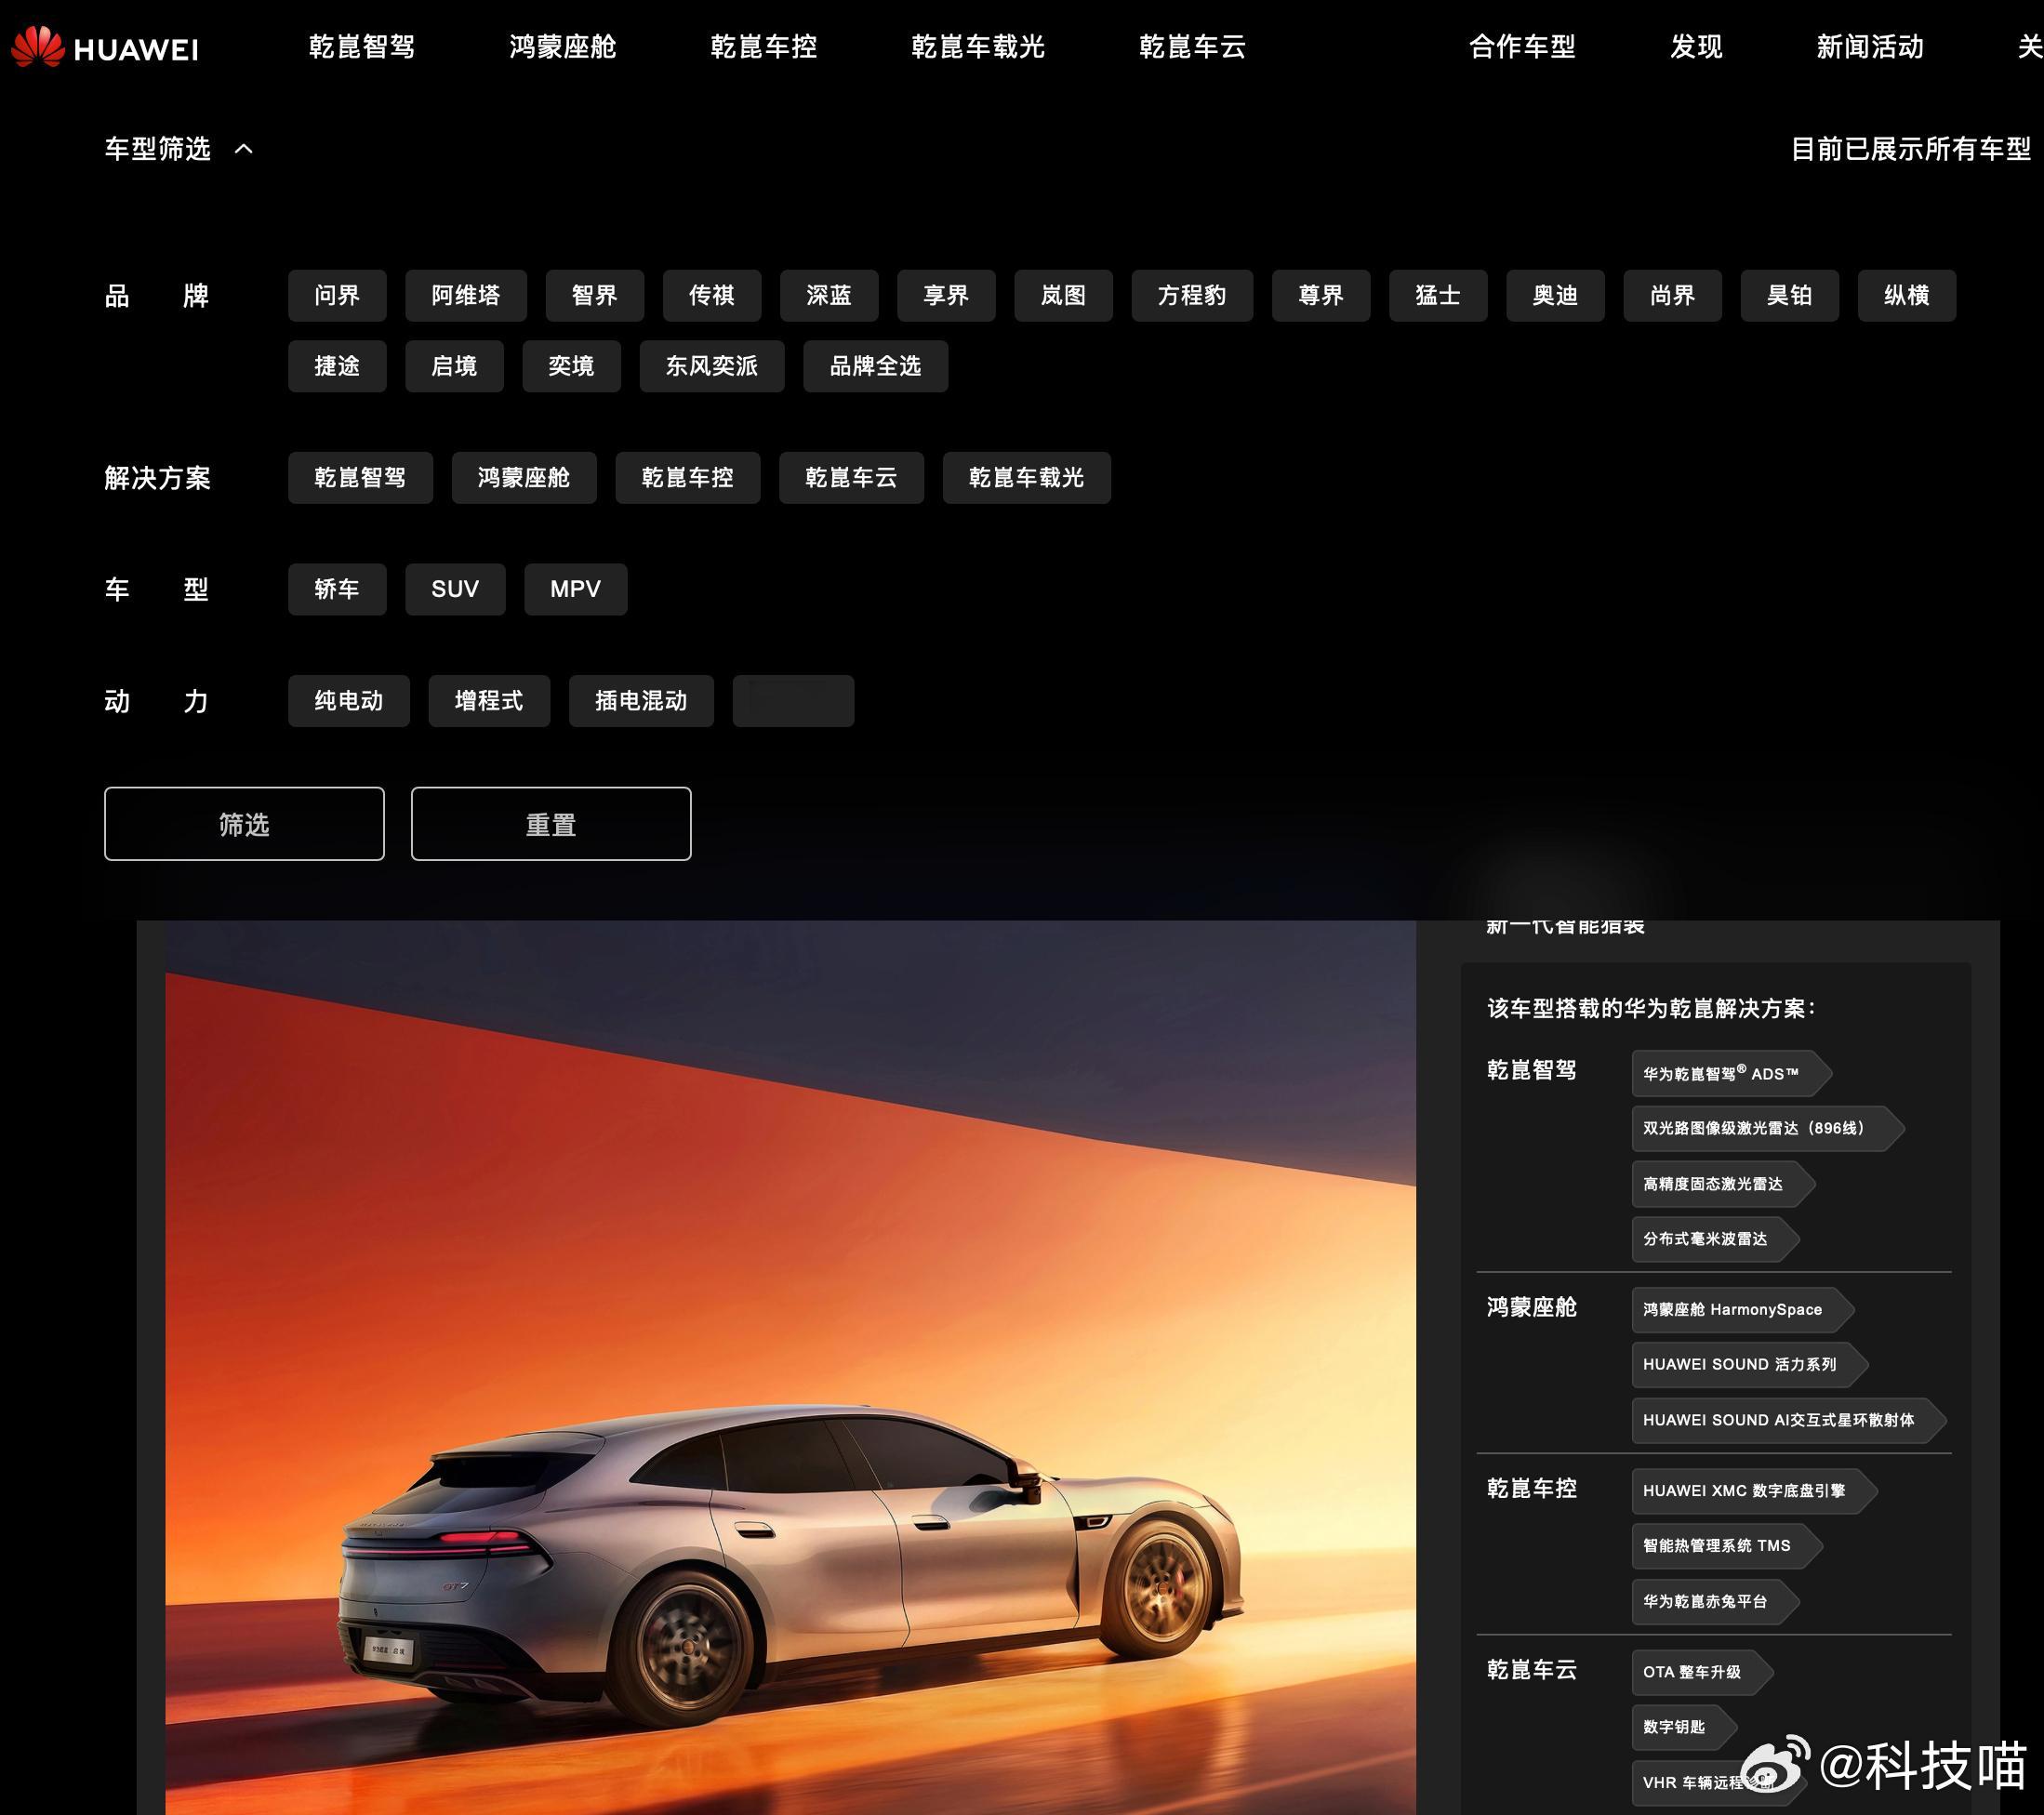
Task: Click the car image
Action: (790, 1367)
